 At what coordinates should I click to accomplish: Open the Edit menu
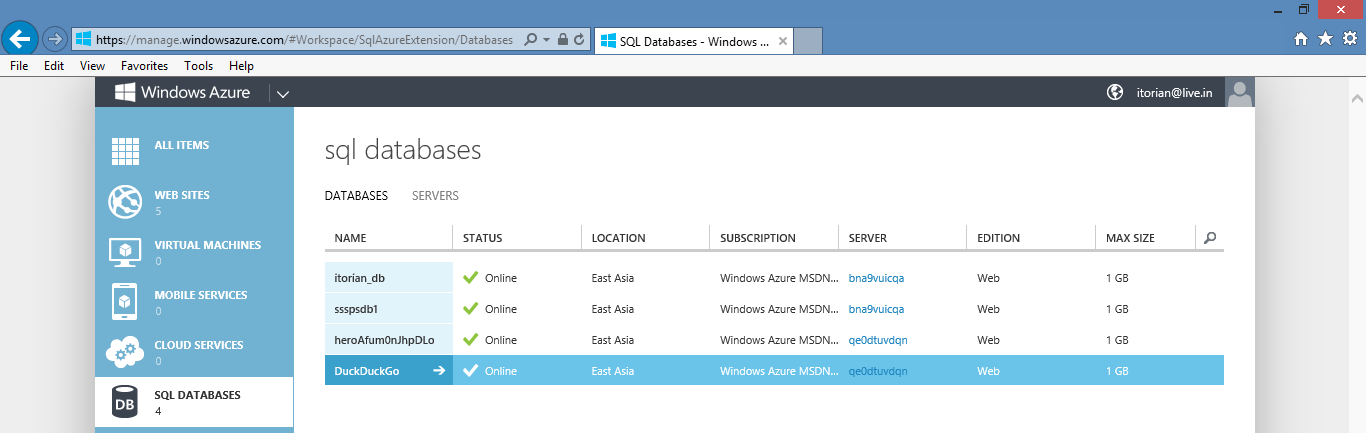(54, 66)
